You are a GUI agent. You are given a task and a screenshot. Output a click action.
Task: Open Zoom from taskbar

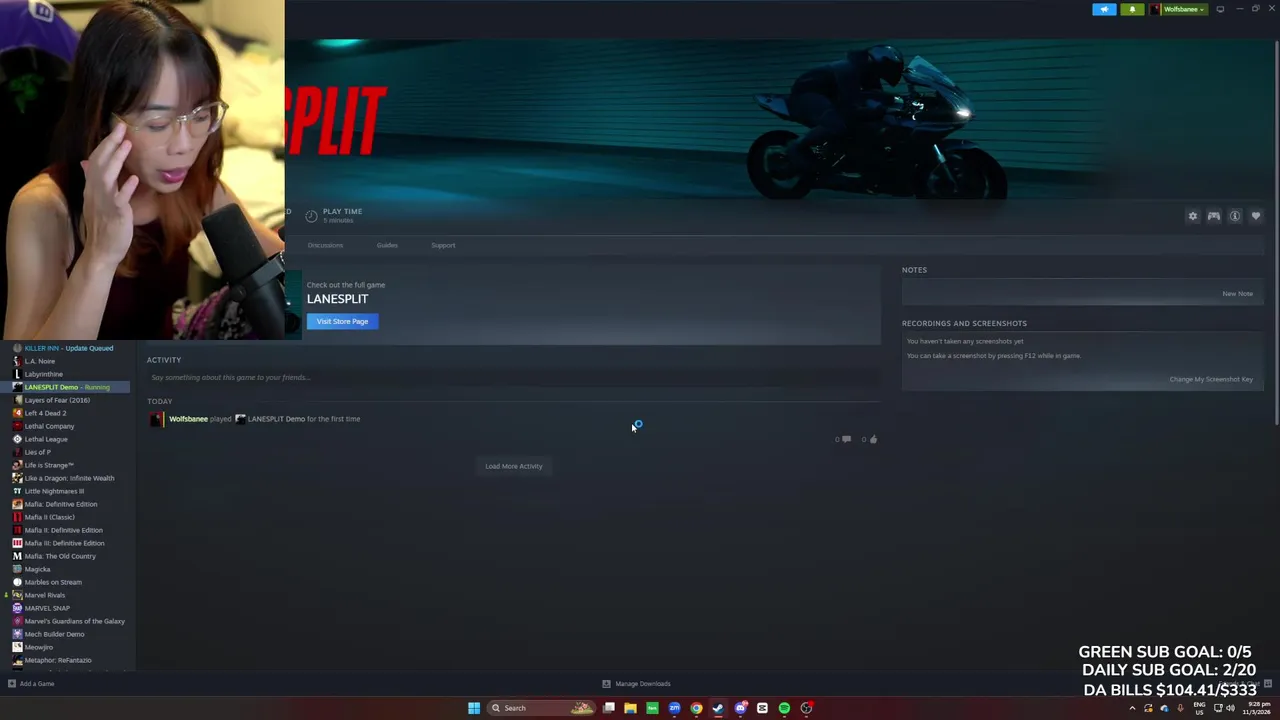pos(674,708)
